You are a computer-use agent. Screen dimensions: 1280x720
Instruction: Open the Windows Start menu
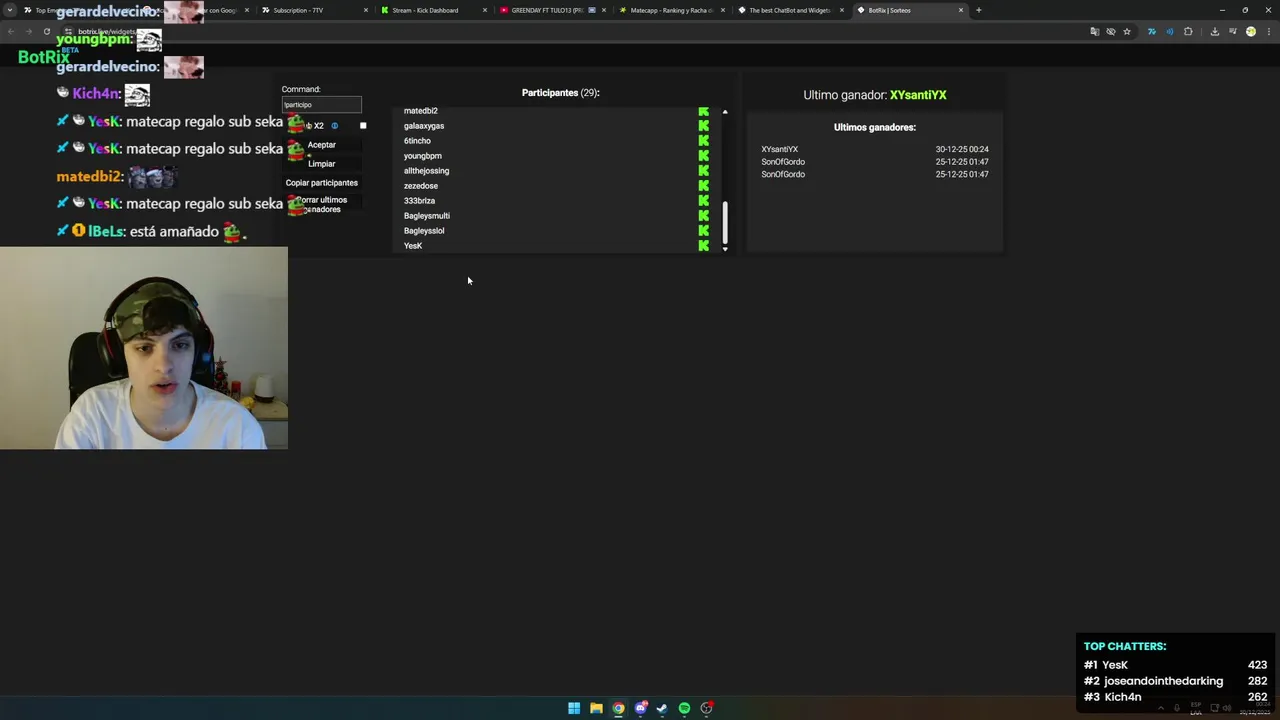click(574, 708)
